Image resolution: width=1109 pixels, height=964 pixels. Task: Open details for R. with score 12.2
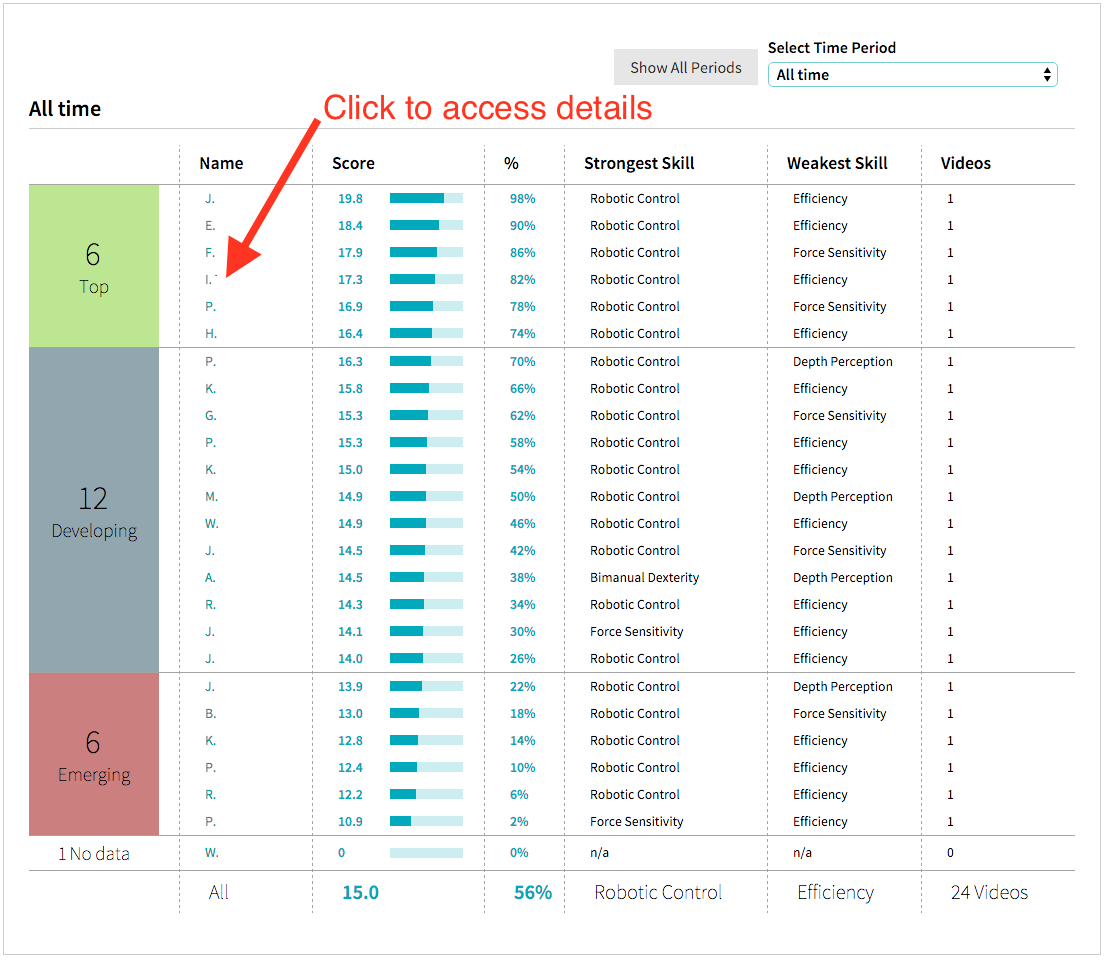click(x=211, y=795)
